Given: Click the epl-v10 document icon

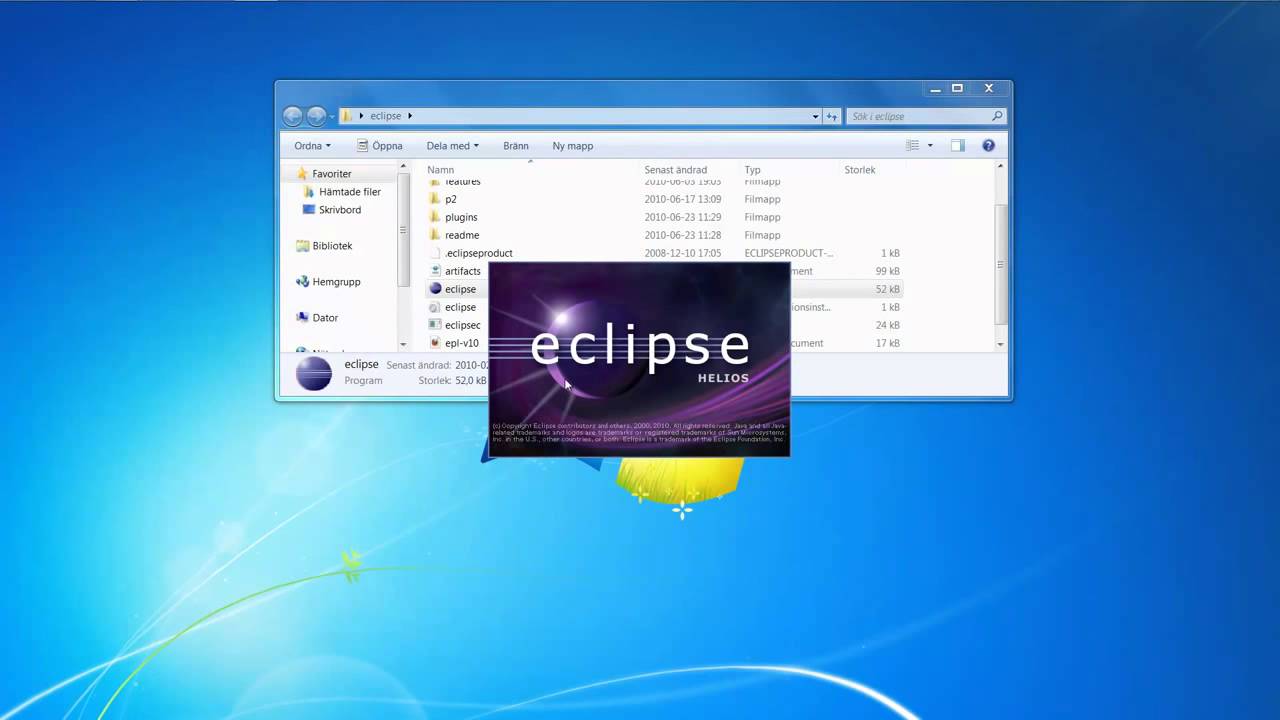Looking at the screenshot, I should tap(435, 343).
